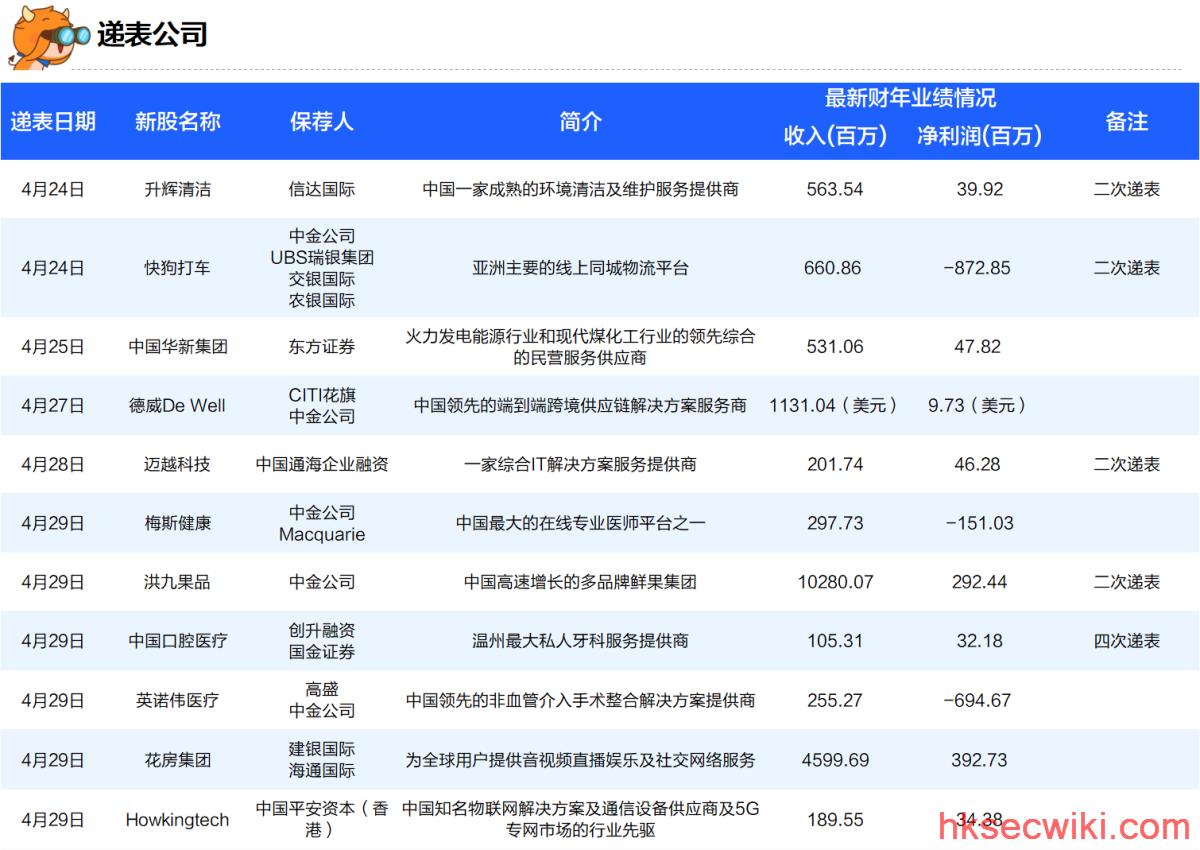Click net profit value 392.73

979,760
